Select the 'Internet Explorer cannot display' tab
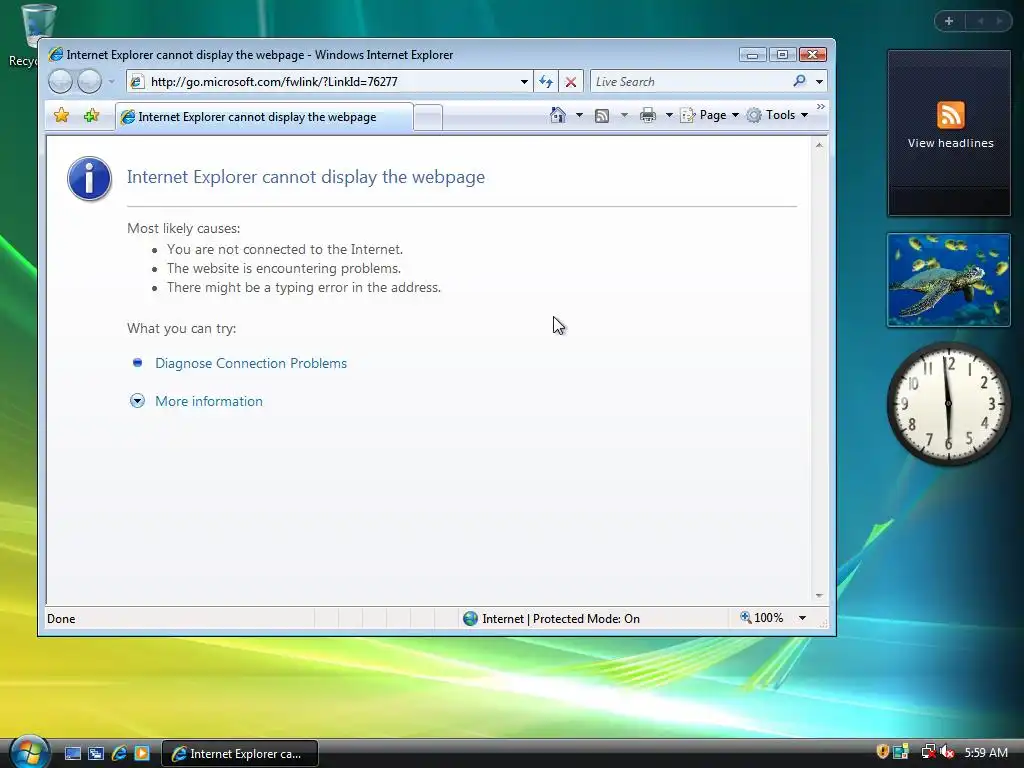The width and height of the screenshot is (1024, 768). point(264,117)
